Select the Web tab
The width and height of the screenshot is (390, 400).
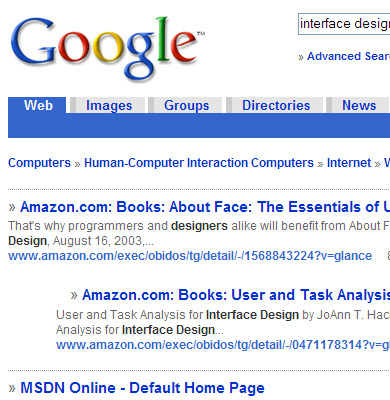coord(38,105)
